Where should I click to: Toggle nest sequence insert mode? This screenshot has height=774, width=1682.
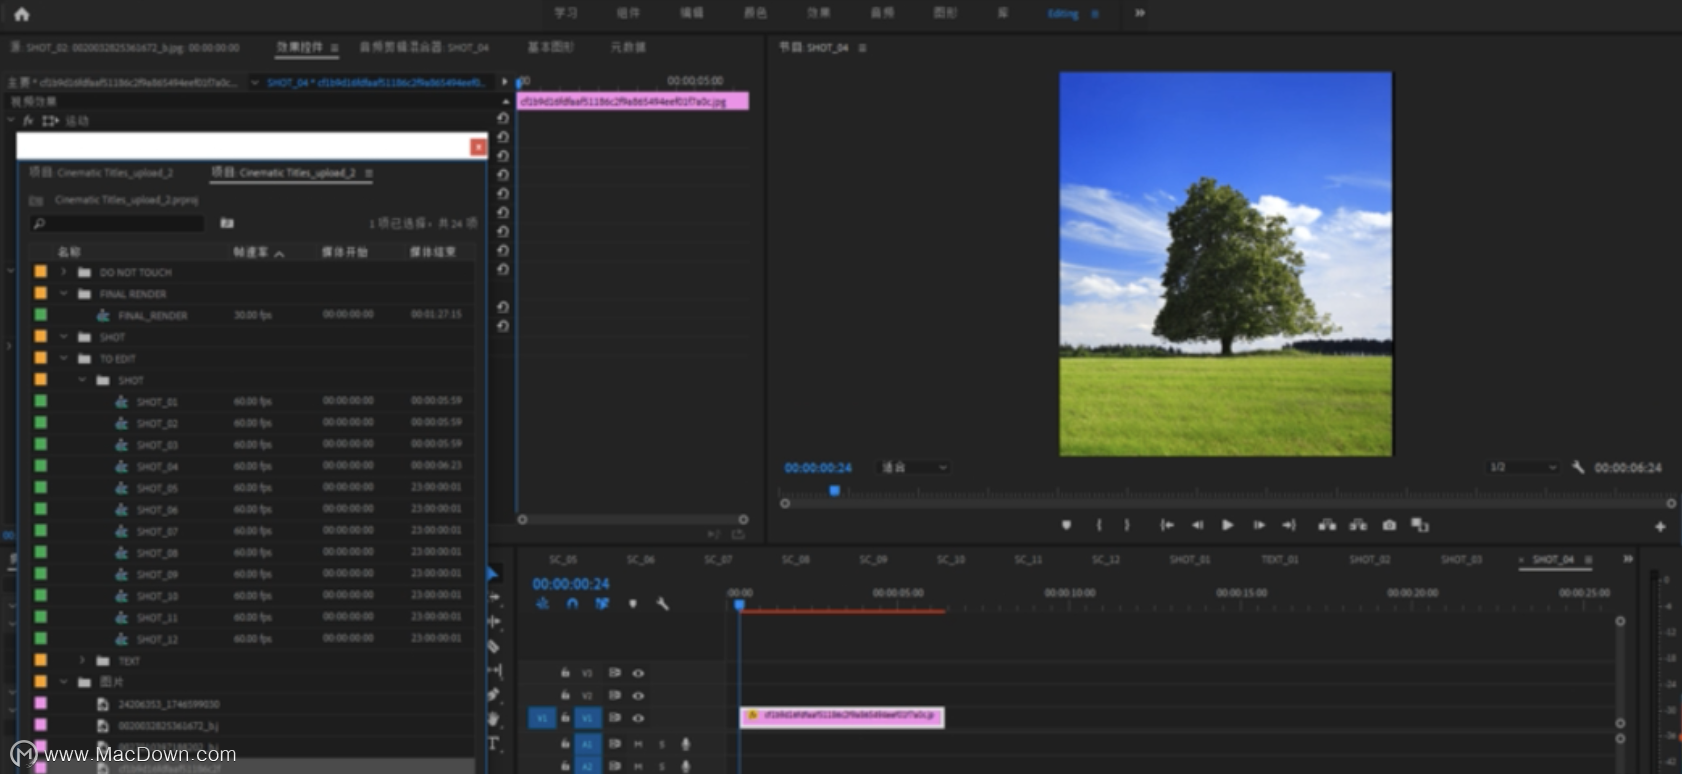tap(542, 604)
